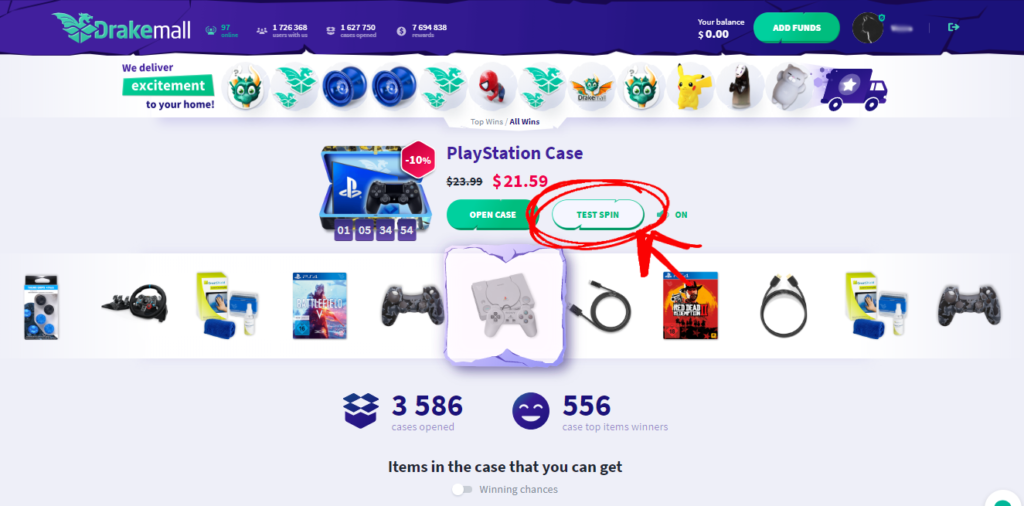This screenshot has height=506, width=1024.
Task: Click the logout icon in header
Action: pyautogui.click(x=953, y=27)
